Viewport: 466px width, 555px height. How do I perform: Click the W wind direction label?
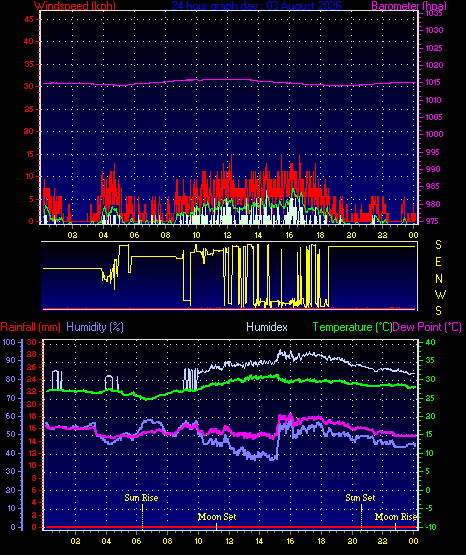440,294
